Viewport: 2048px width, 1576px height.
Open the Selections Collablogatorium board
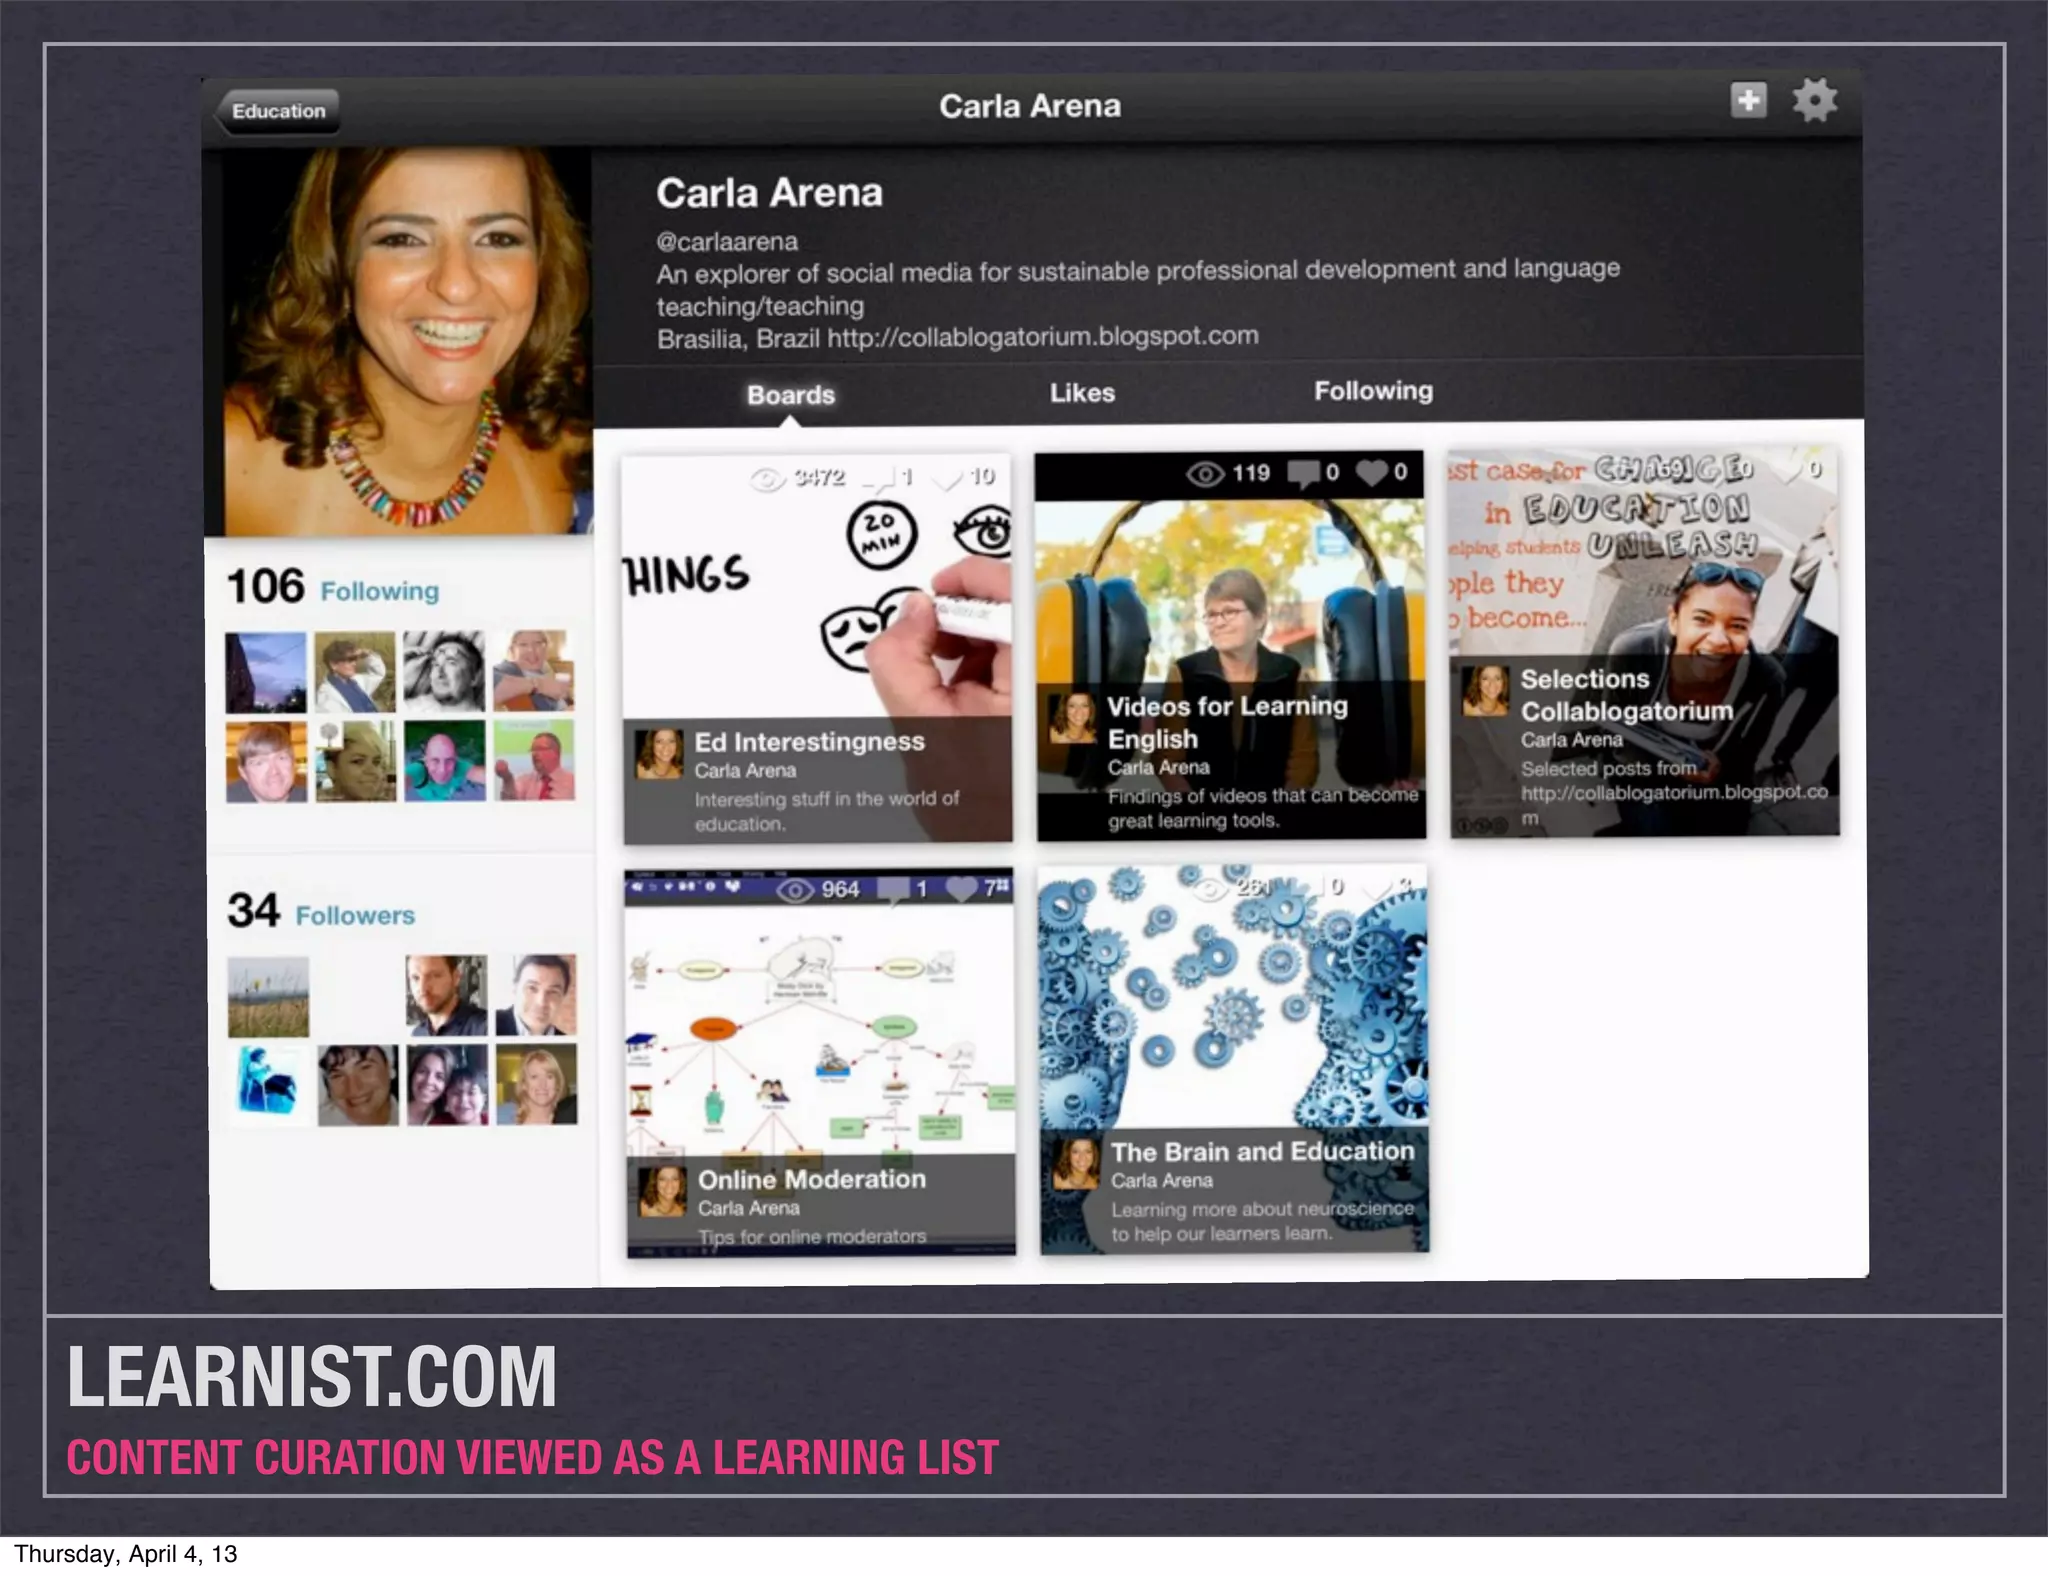pyautogui.click(x=1644, y=641)
